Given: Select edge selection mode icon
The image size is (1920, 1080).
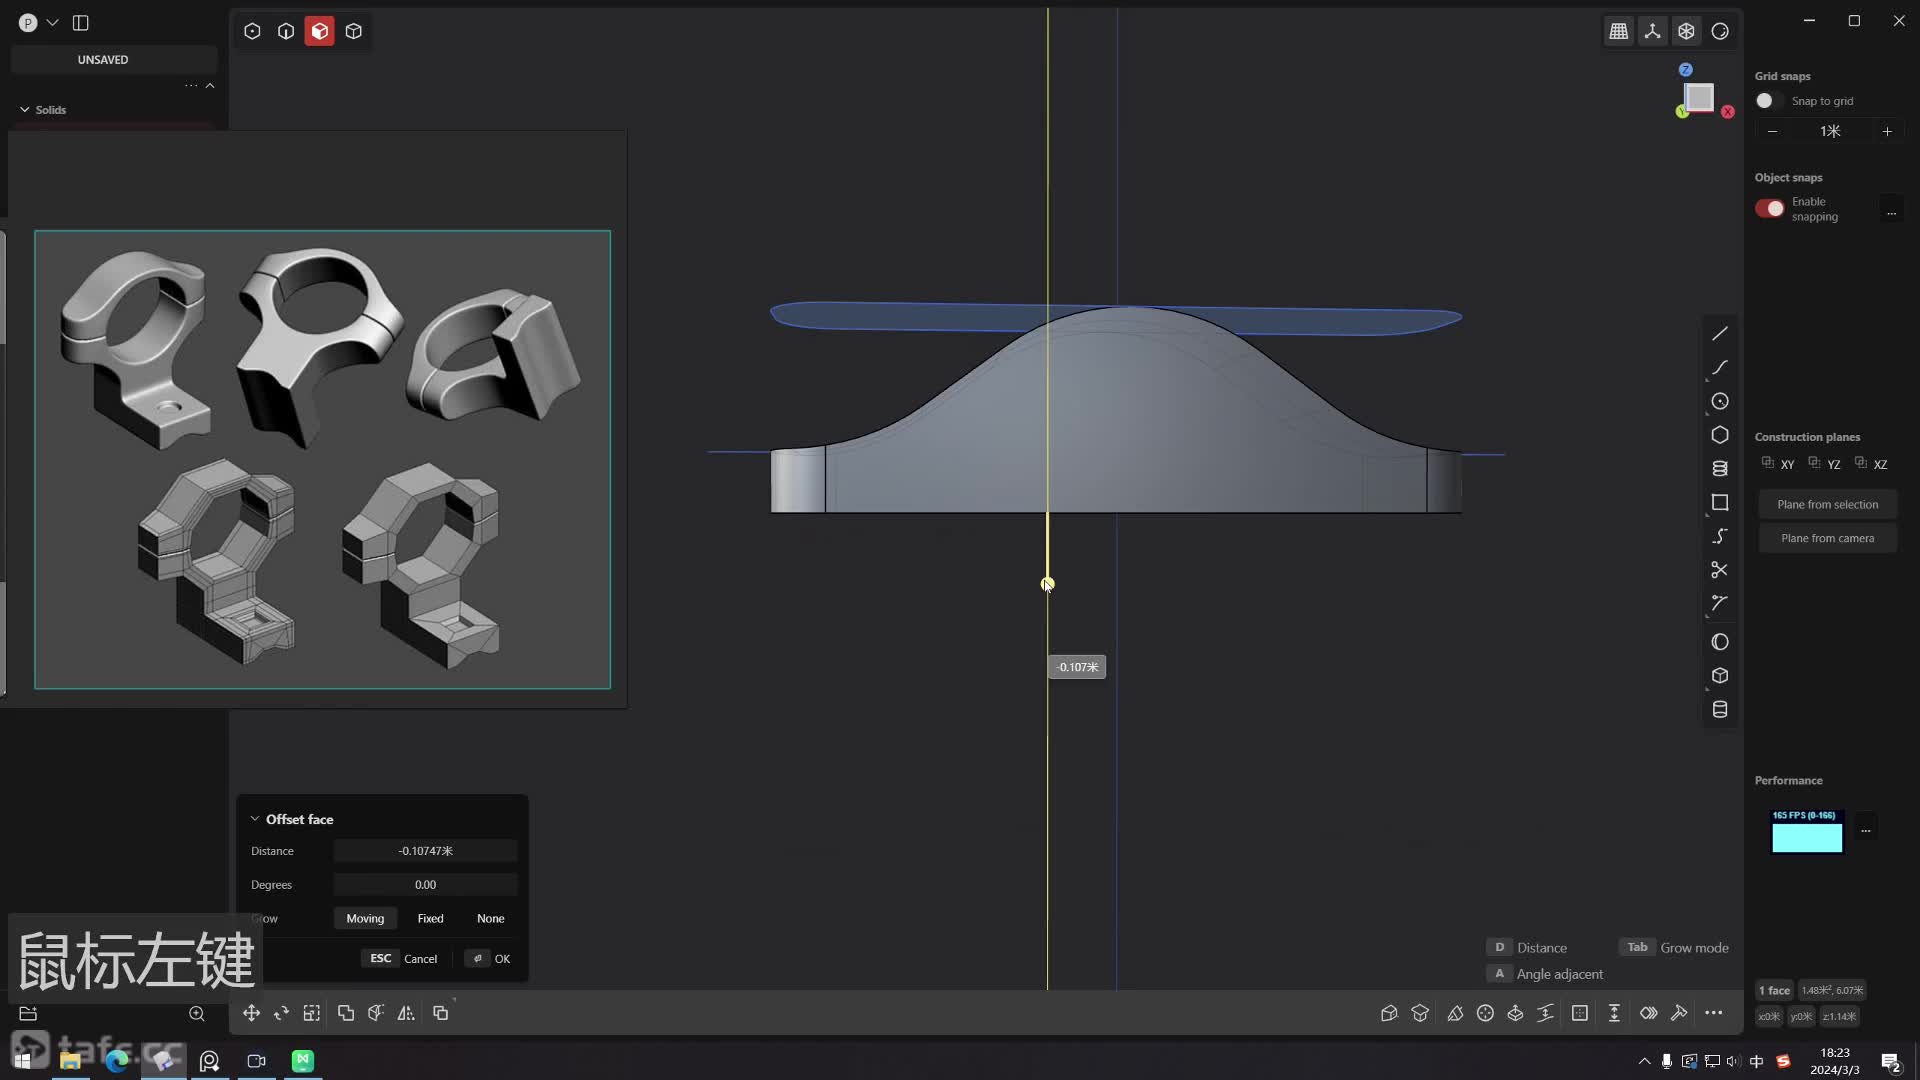Looking at the screenshot, I should [286, 31].
